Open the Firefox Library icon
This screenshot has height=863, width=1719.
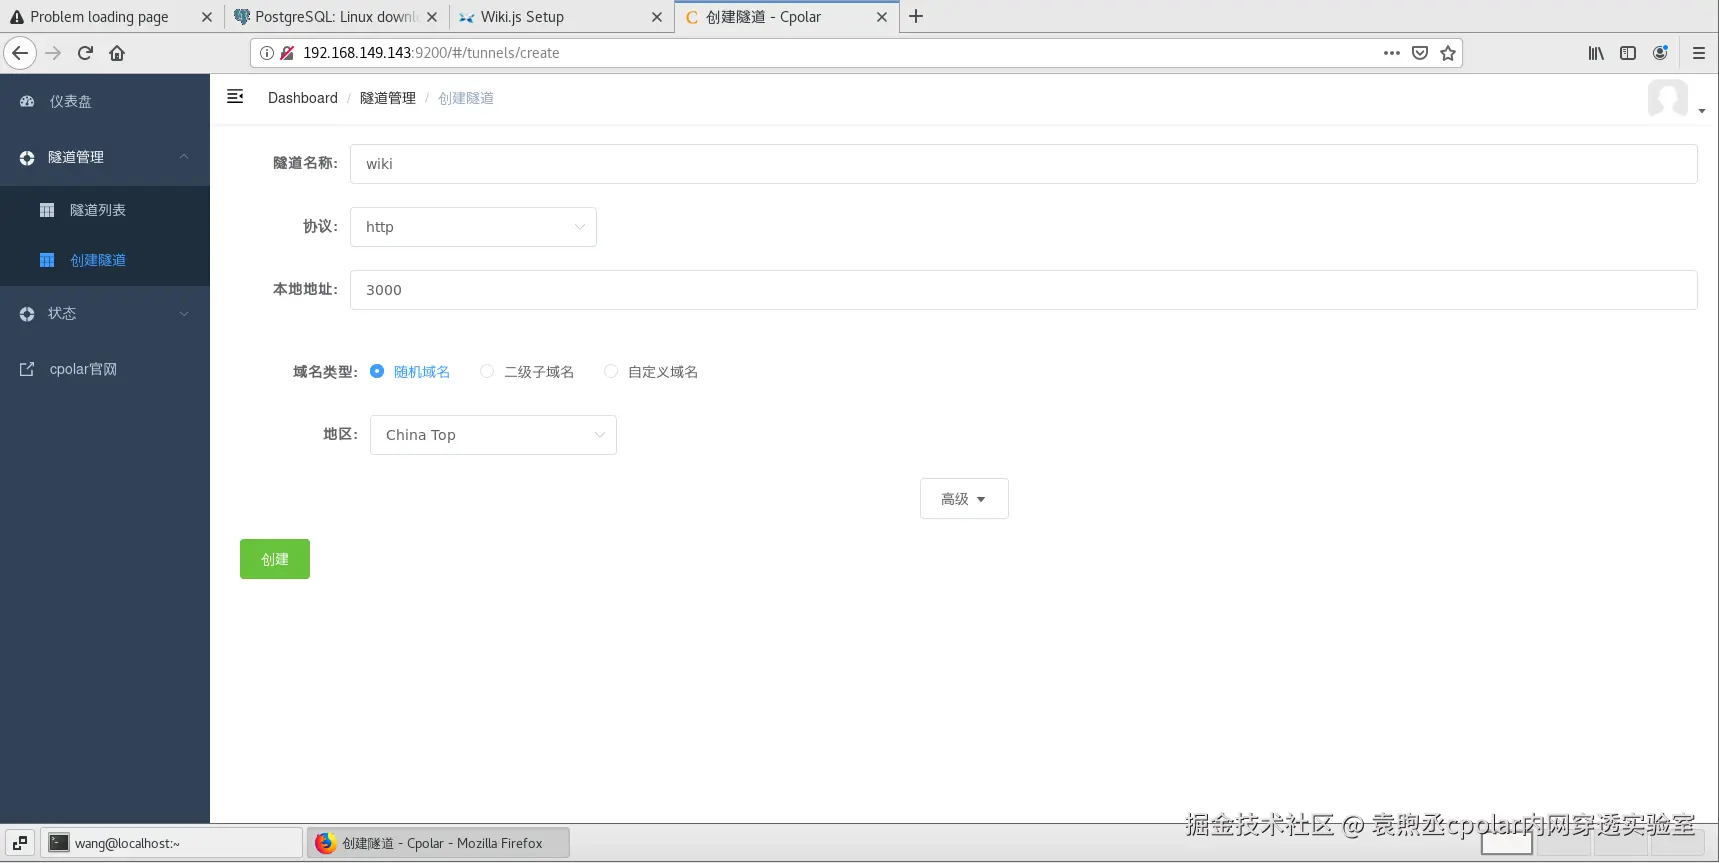[x=1596, y=53]
